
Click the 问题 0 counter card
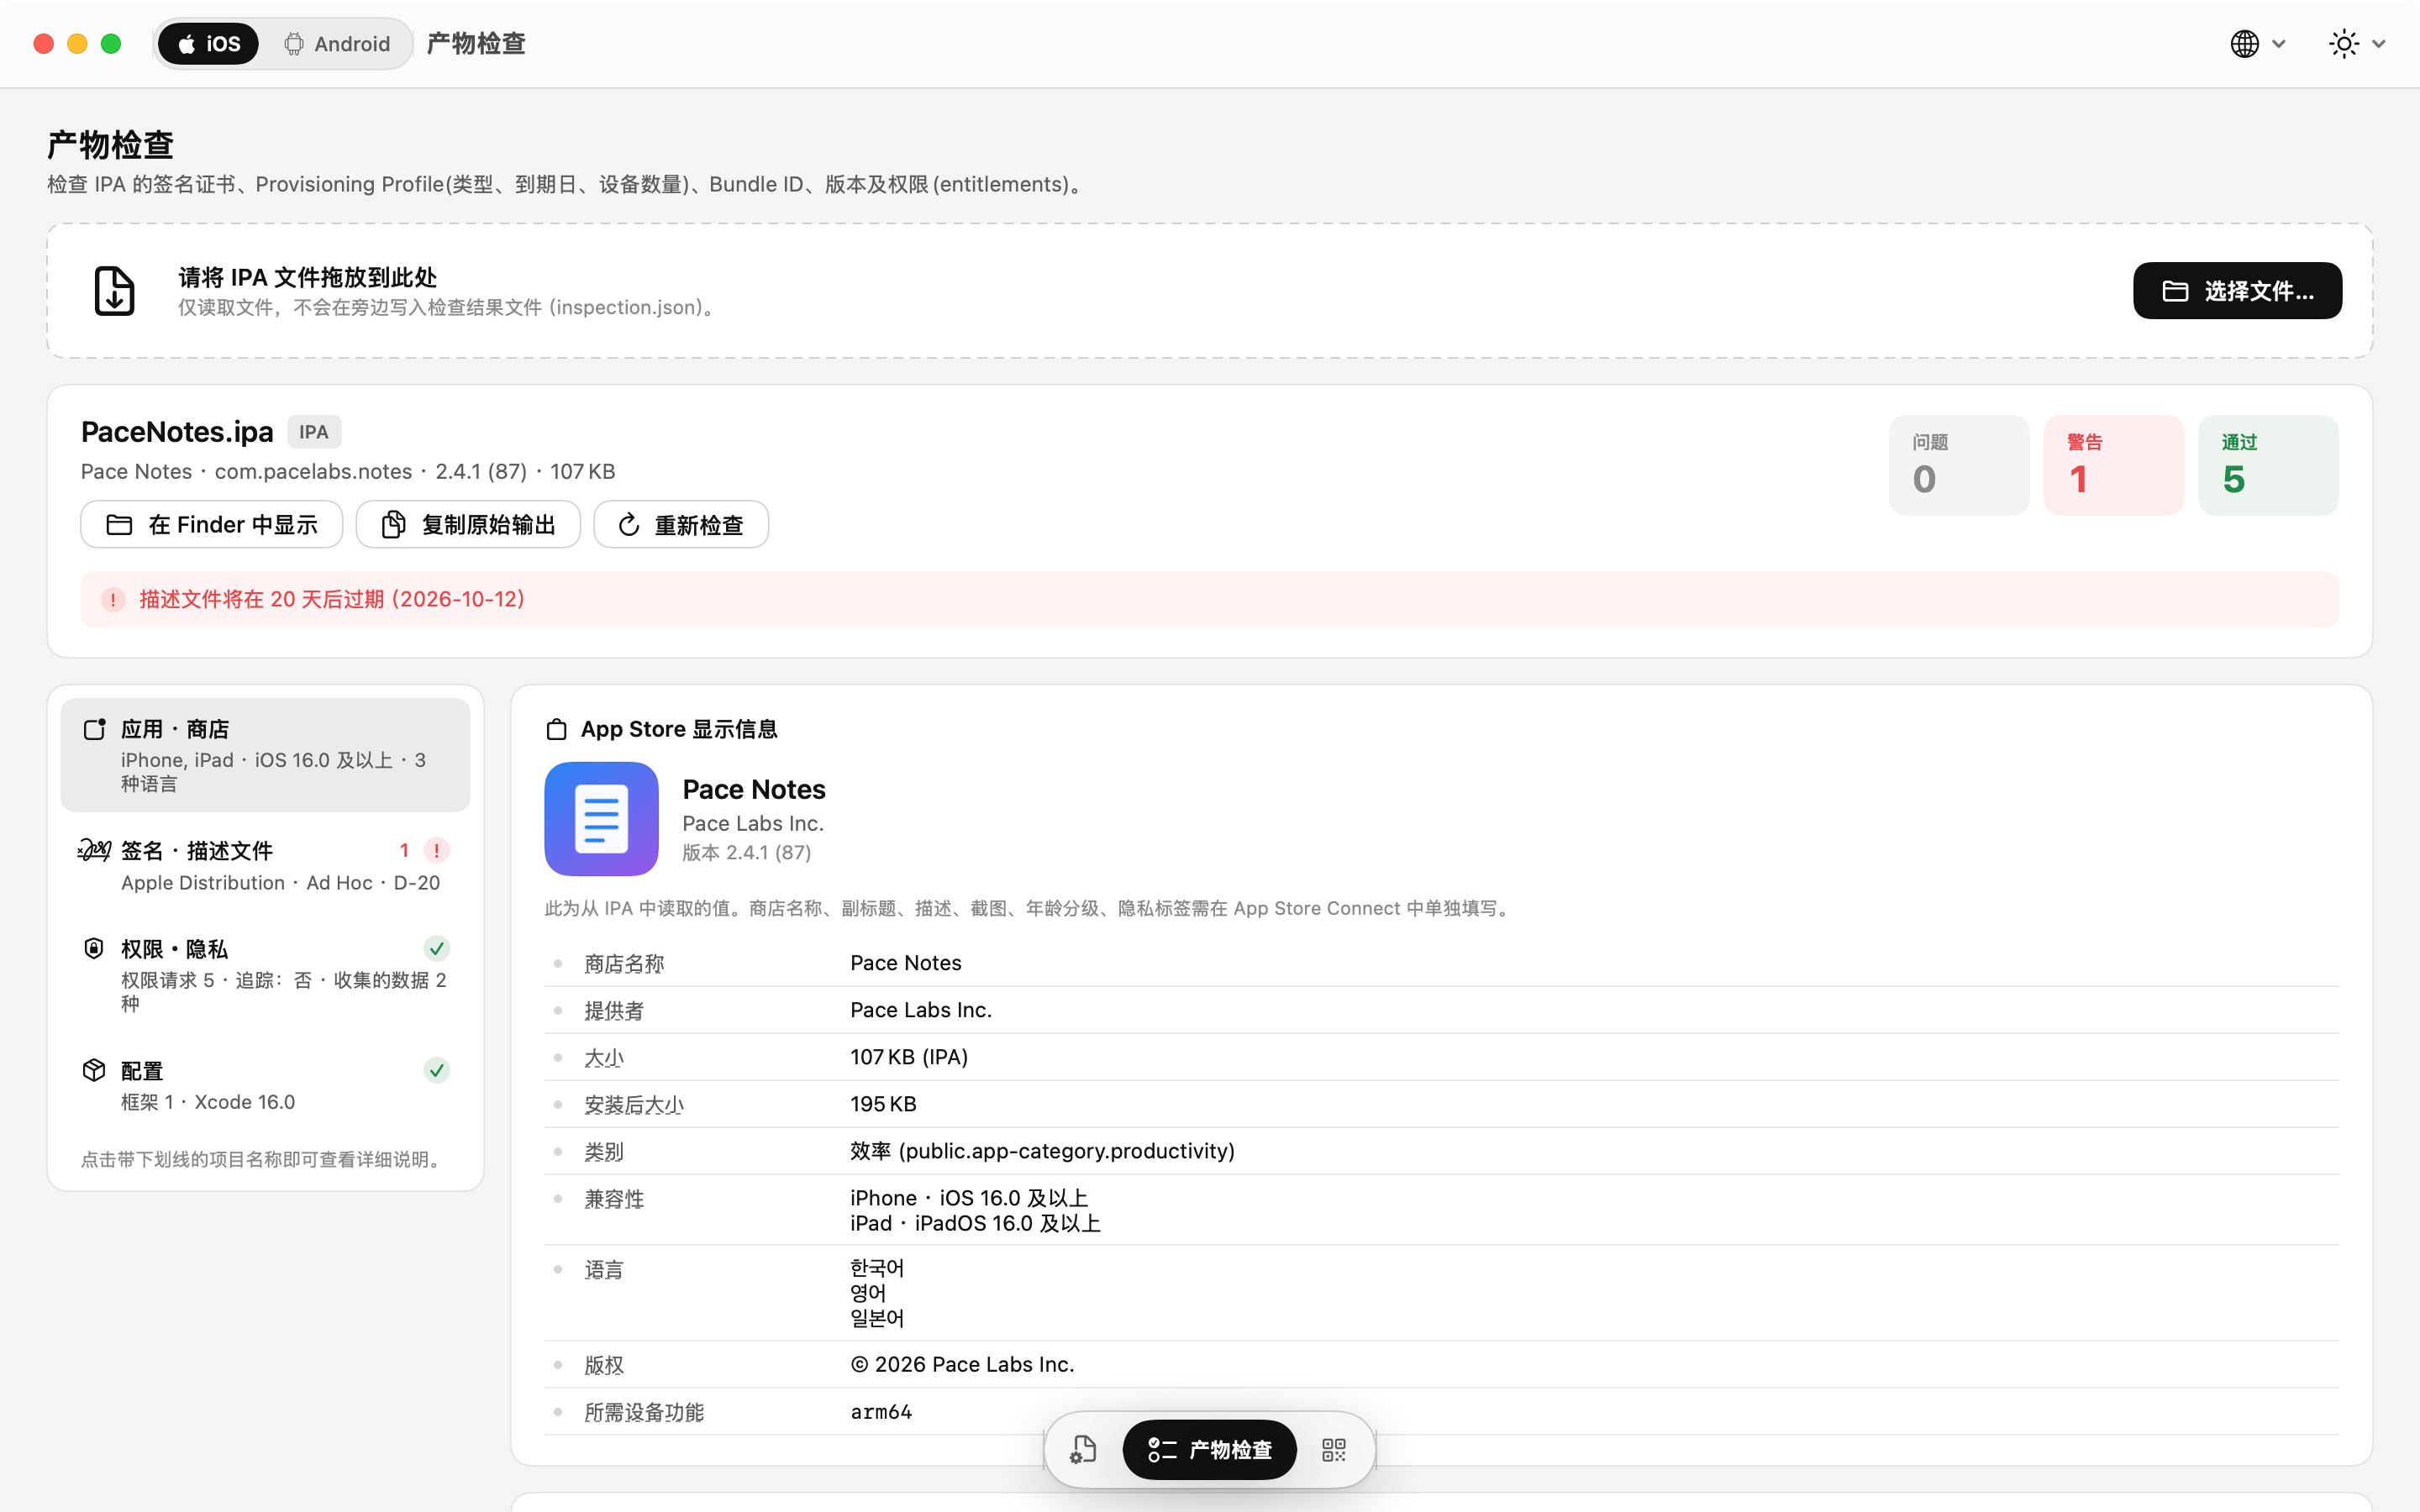1958,465
